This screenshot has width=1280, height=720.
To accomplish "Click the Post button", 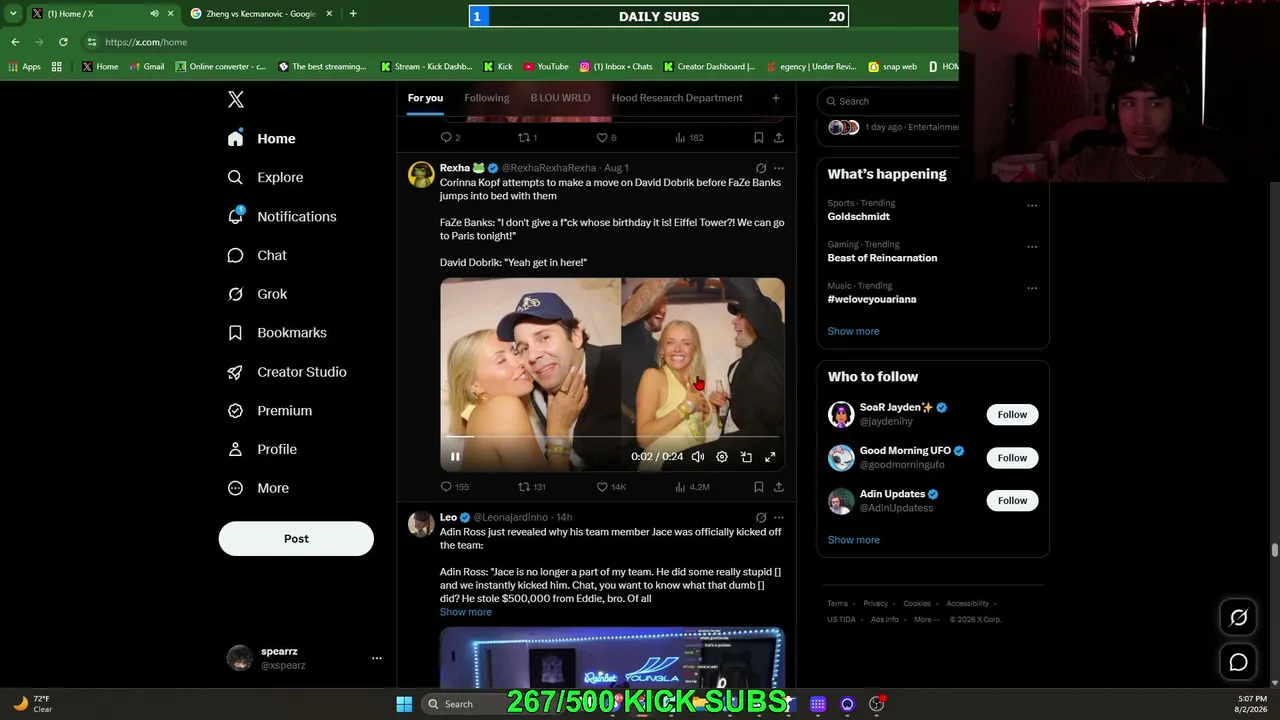I will [x=296, y=539].
